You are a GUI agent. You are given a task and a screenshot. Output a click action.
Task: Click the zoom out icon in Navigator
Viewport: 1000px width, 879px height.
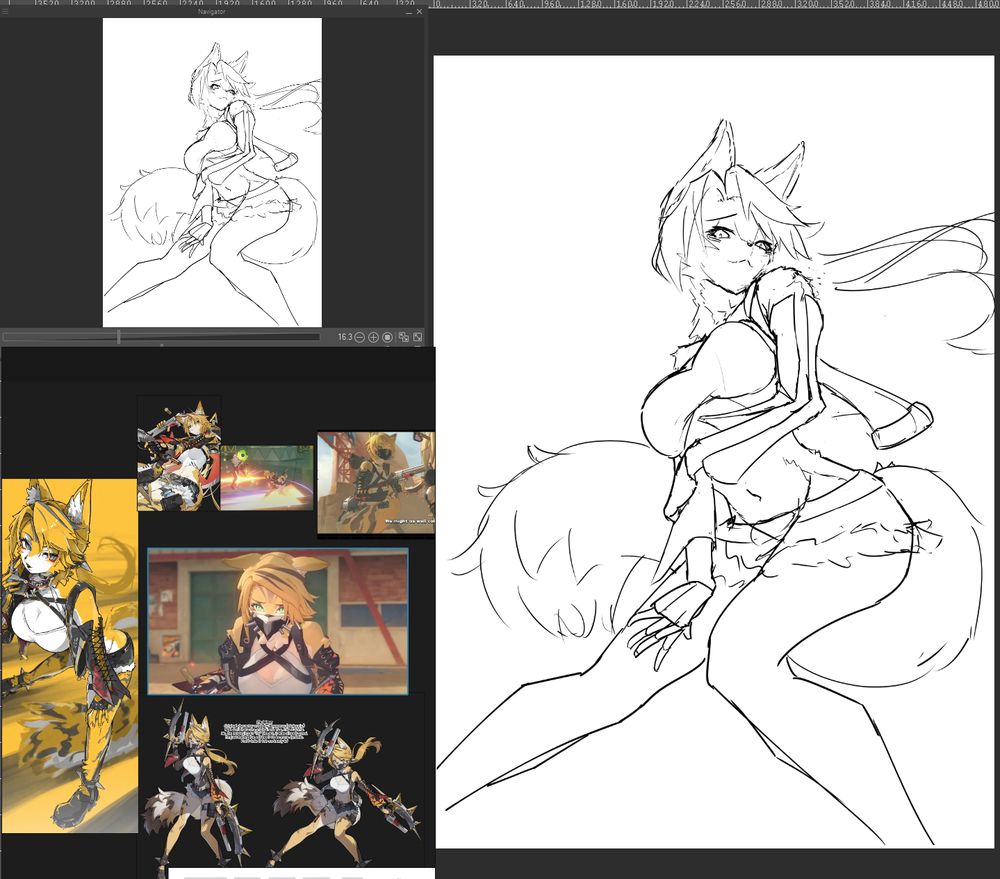coord(360,337)
